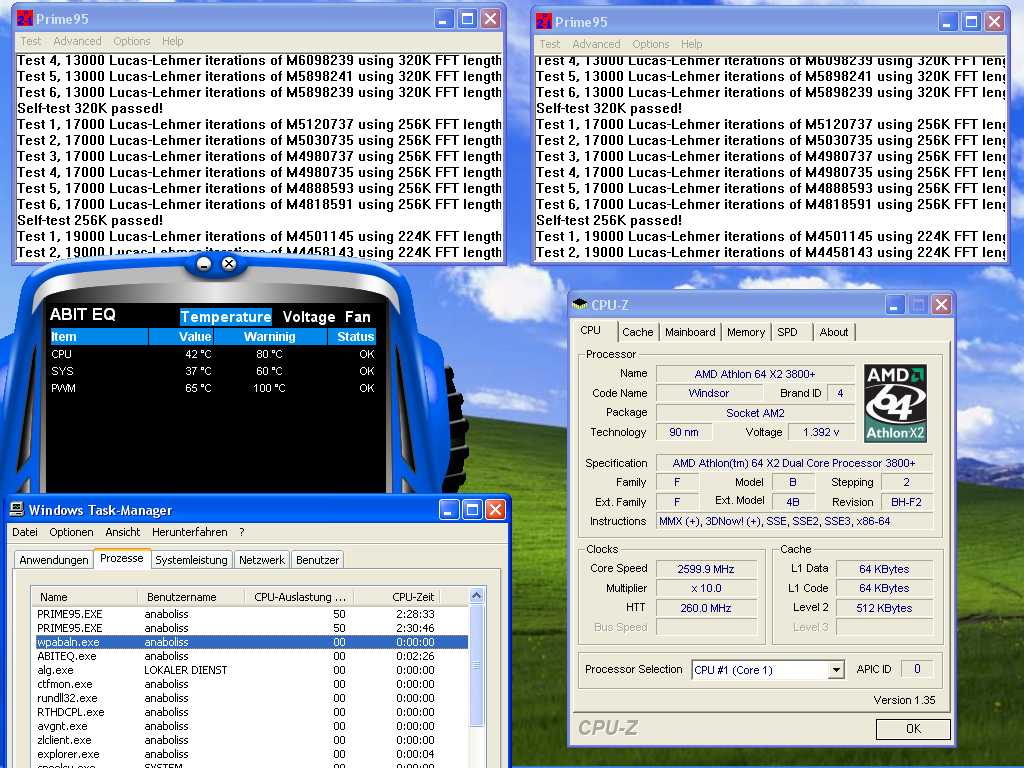Click the Prime95 icon in right window title
The height and width of the screenshot is (768, 1024).
tap(544, 22)
